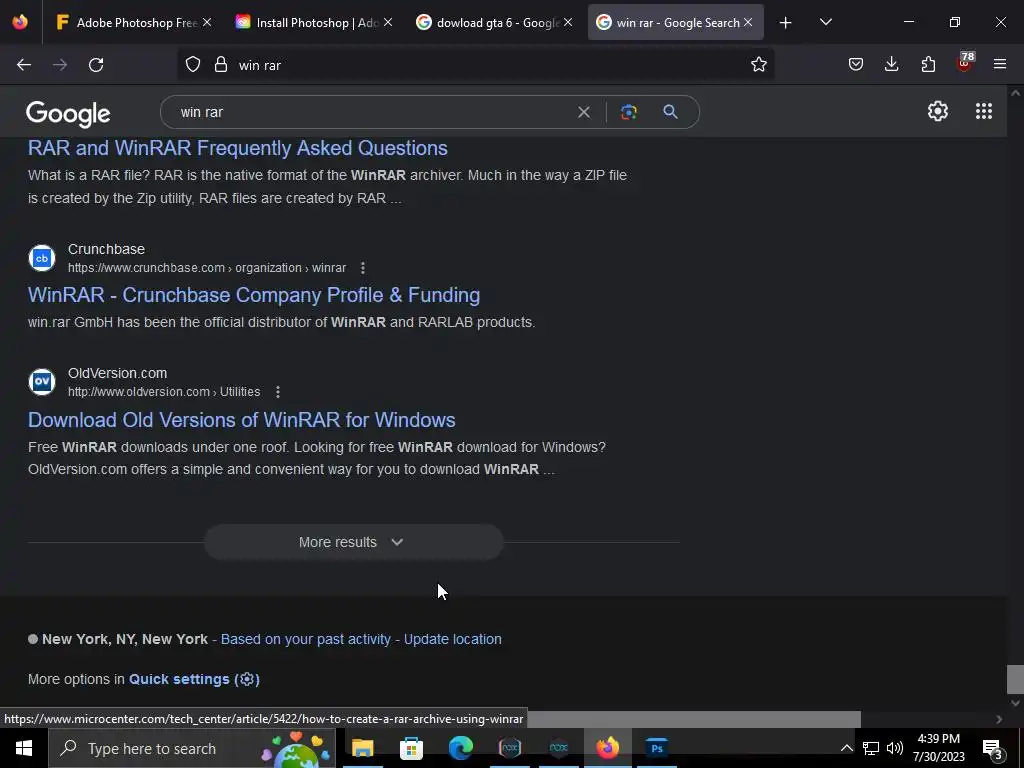Open Microsoft Edge from the taskbar
The width and height of the screenshot is (1024, 768).
point(460,748)
